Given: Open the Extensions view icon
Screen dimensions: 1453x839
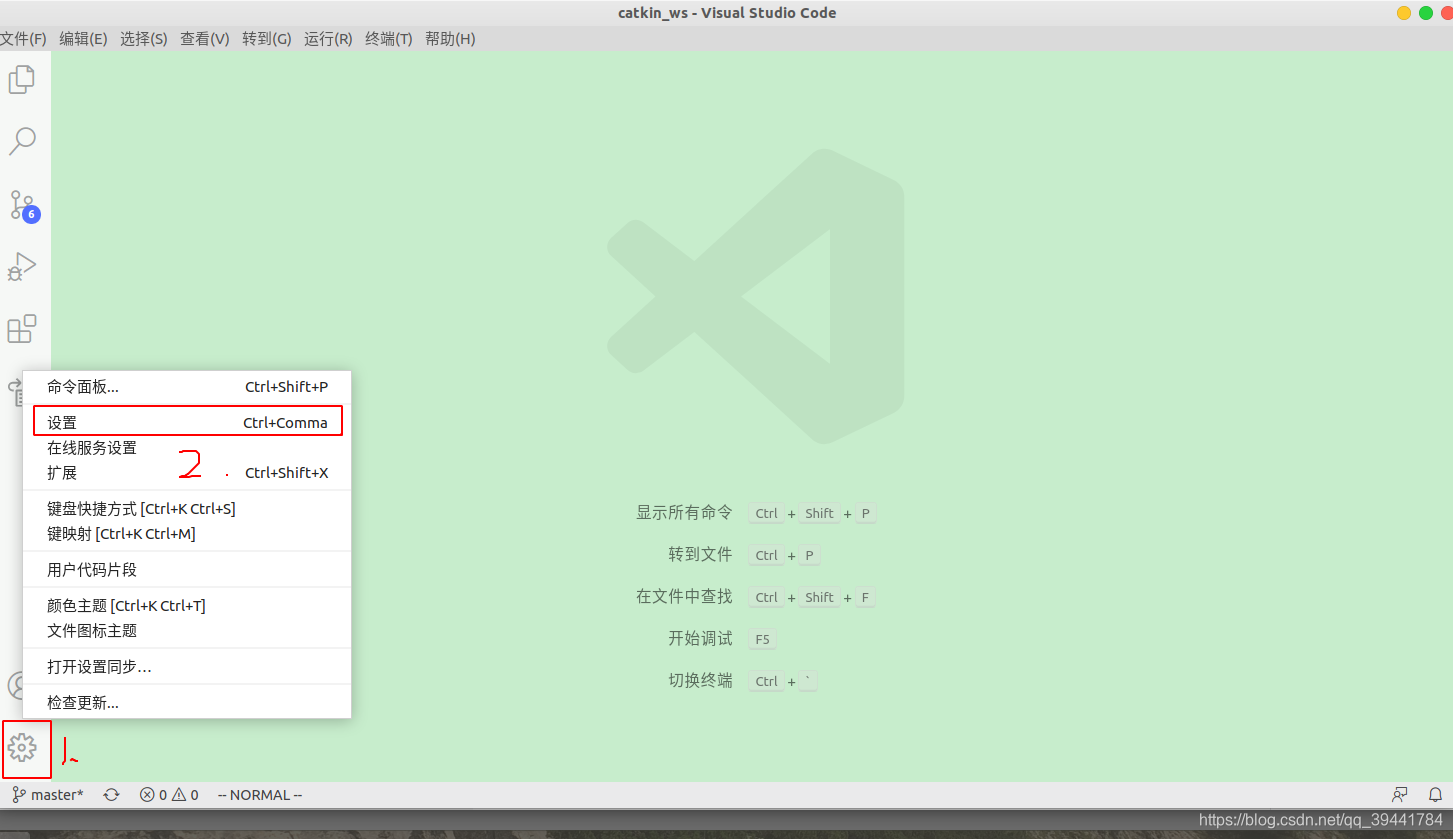Looking at the screenshot, I should point(22,329).
